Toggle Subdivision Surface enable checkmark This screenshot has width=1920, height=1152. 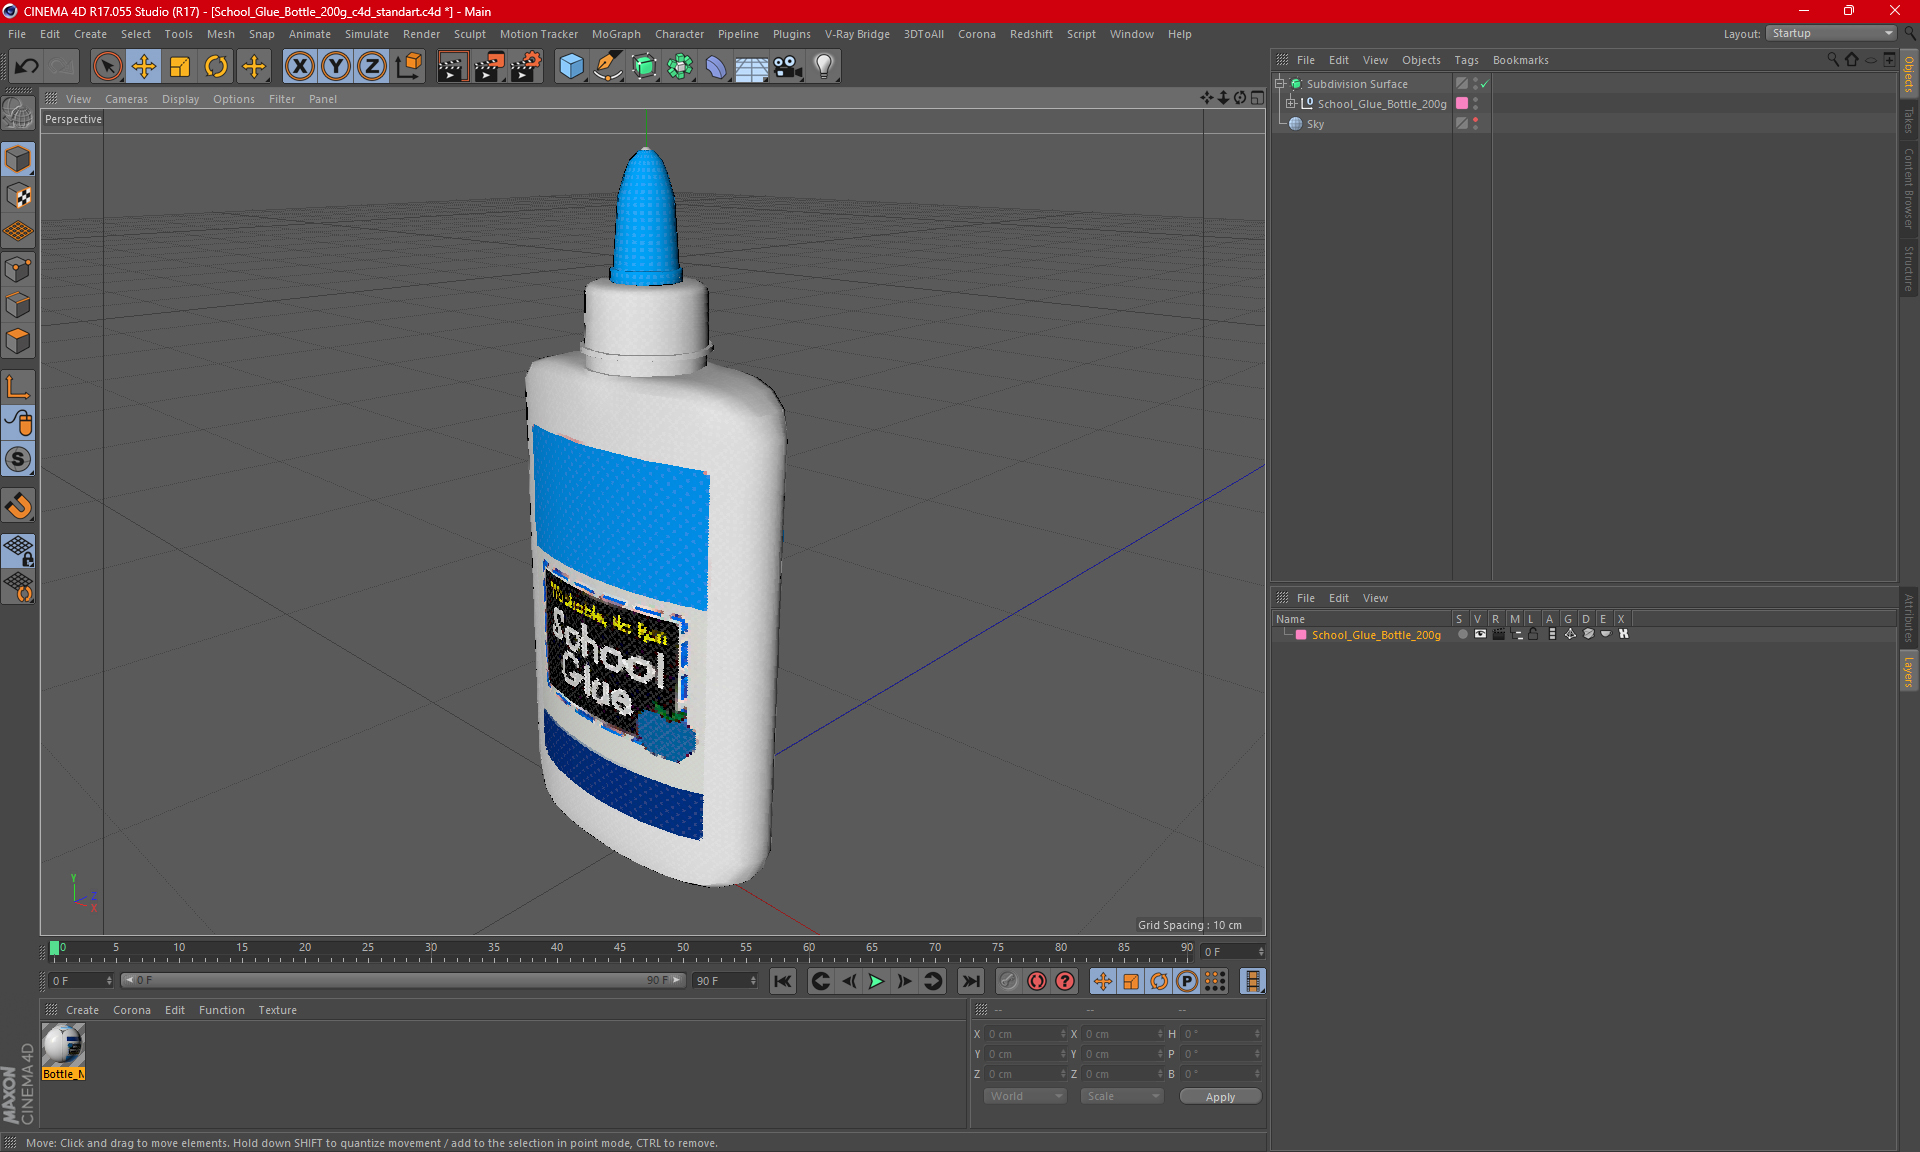[1485, 84]
